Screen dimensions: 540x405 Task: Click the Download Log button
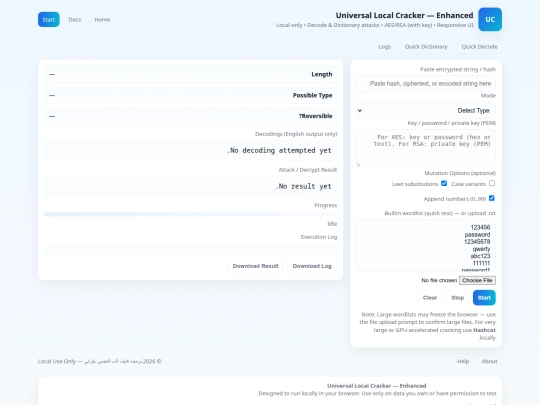(x=312, y=266)
